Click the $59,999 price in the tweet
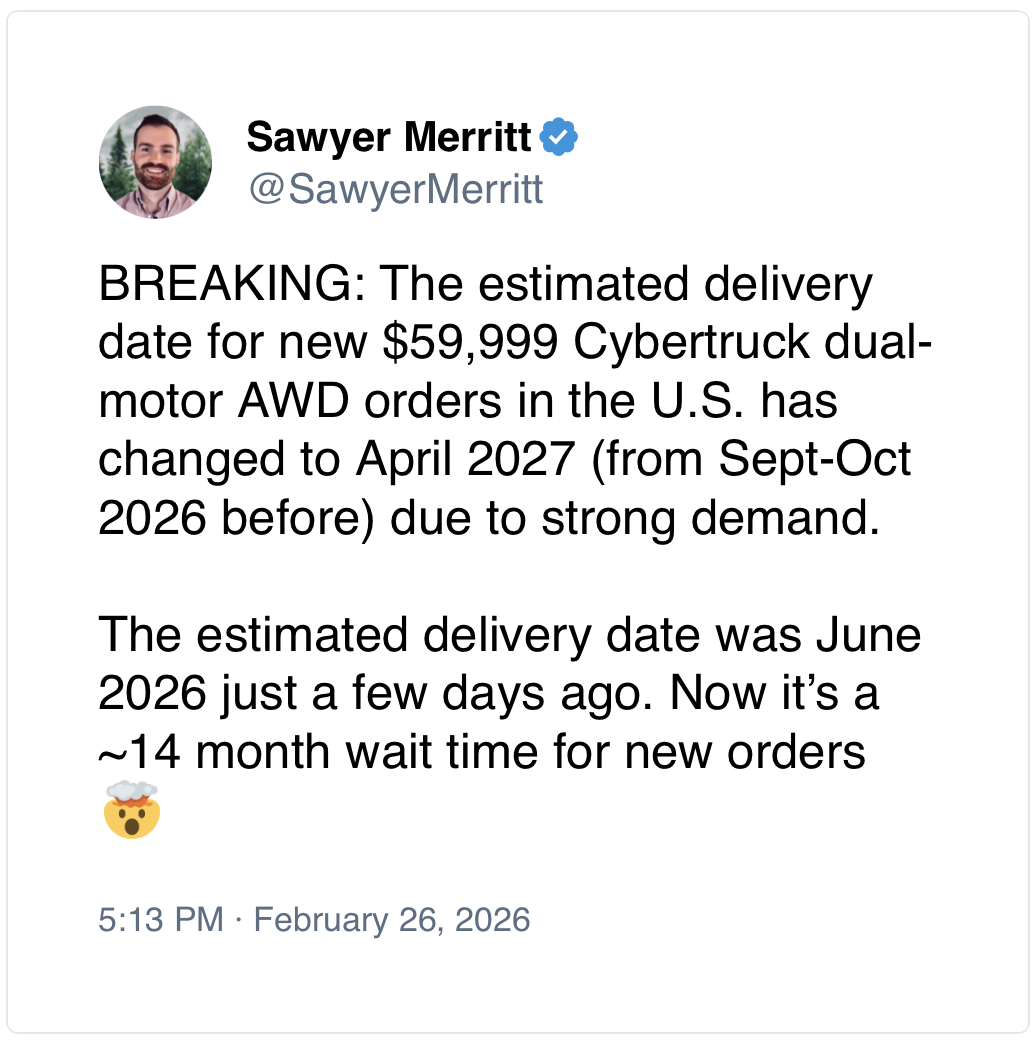1036x1042 pixels. coord(469,345)
